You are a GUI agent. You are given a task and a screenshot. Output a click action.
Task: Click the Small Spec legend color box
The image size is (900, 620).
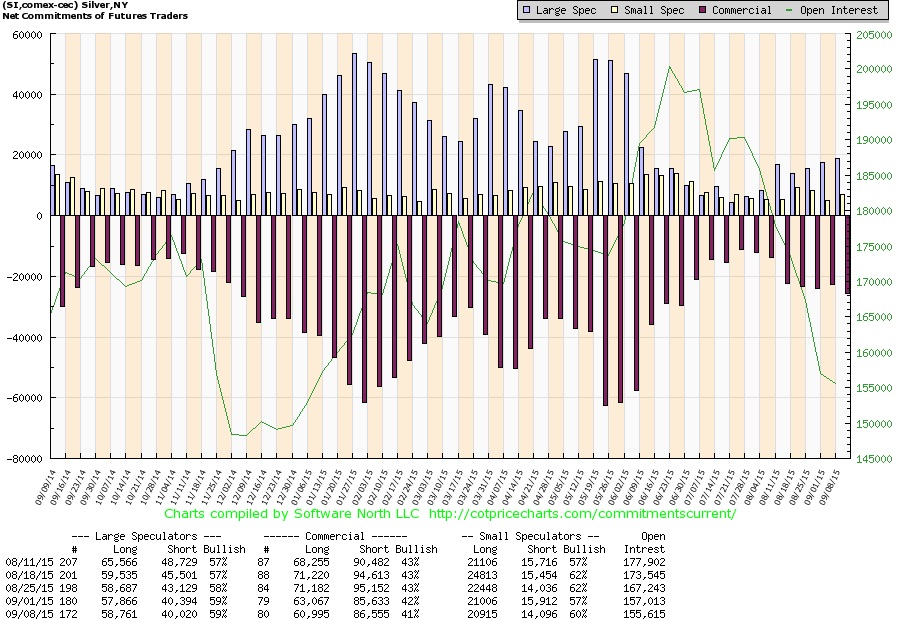point(615,10)
